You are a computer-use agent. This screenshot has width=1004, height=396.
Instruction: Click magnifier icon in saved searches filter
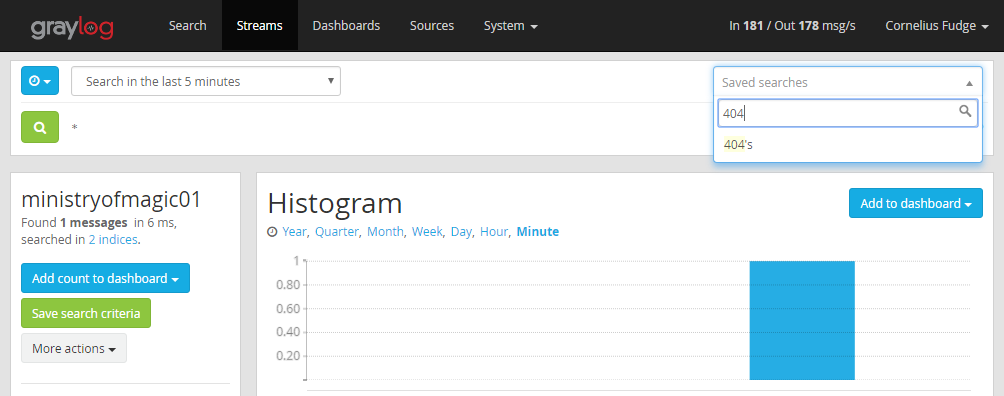965,111
